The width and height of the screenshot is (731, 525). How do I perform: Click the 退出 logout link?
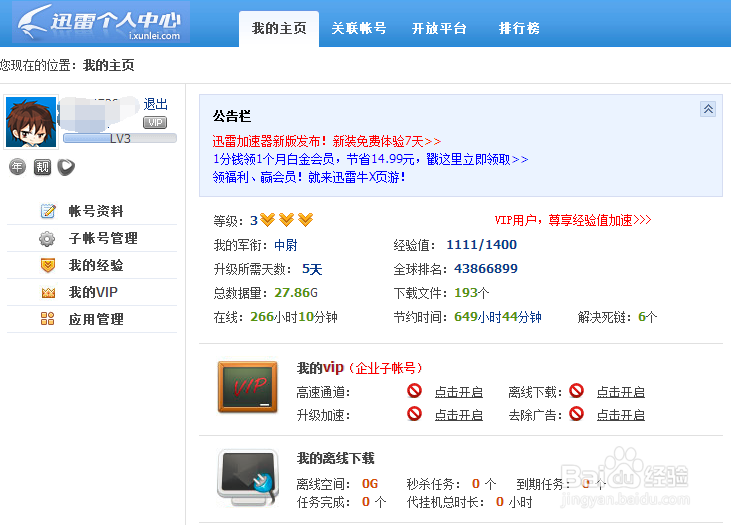[155, 104]
